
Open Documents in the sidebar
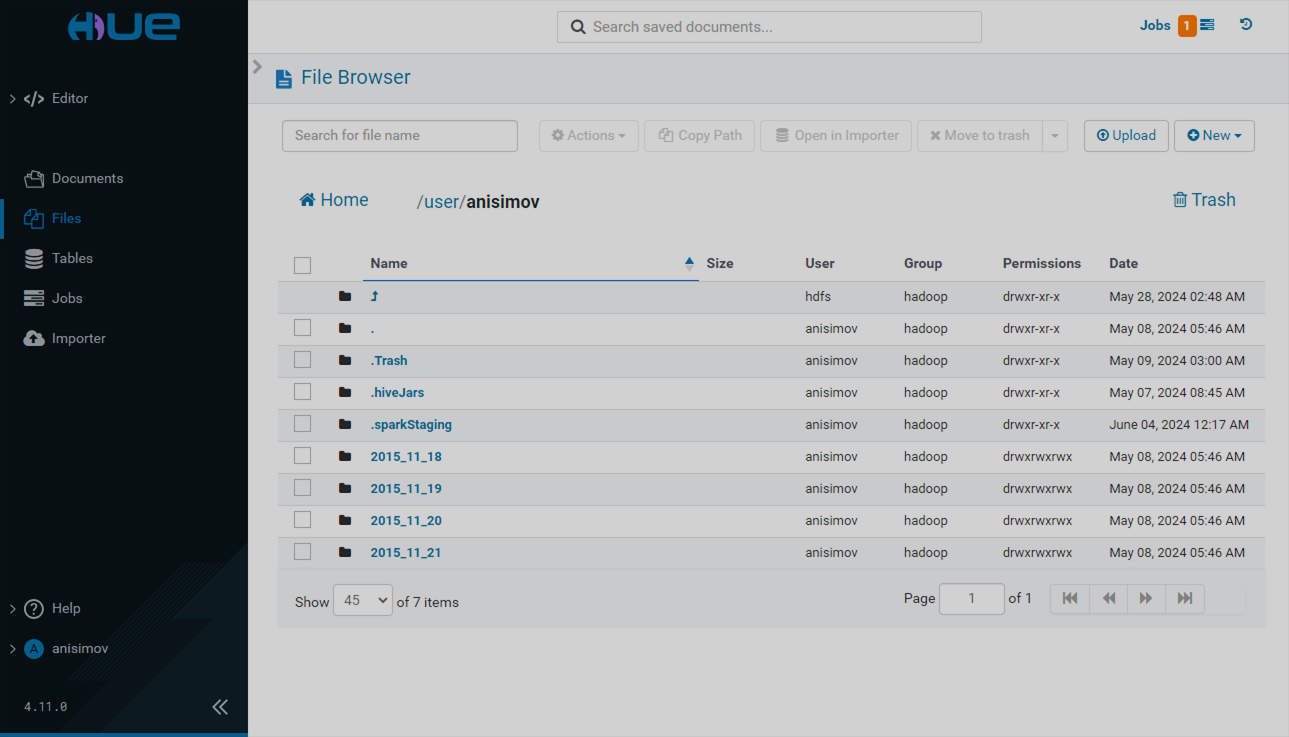pyautogui.click(x=74, y=178)
